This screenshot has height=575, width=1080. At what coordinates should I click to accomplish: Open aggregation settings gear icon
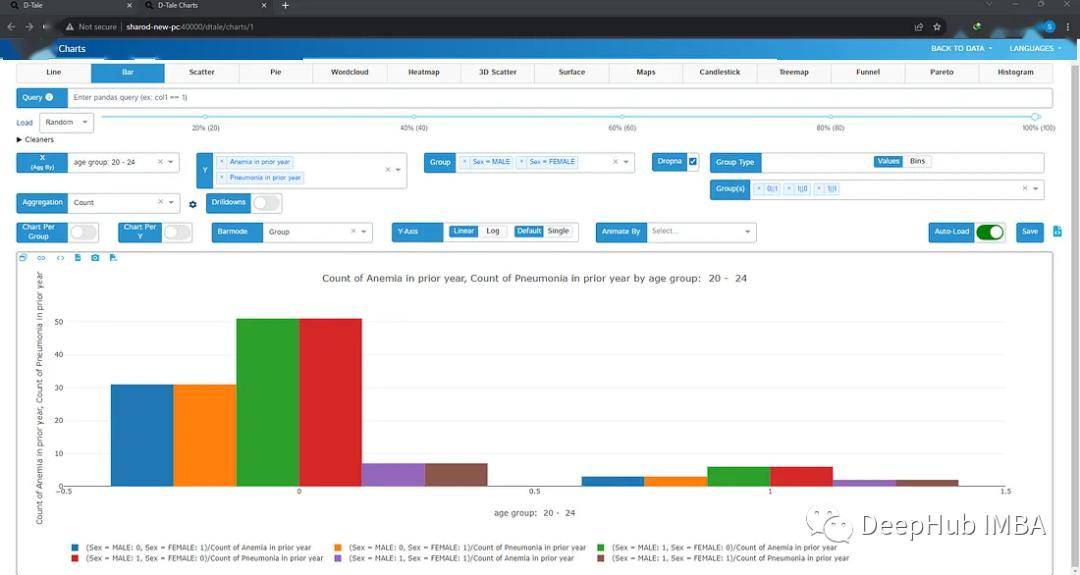tap(193, 205)
